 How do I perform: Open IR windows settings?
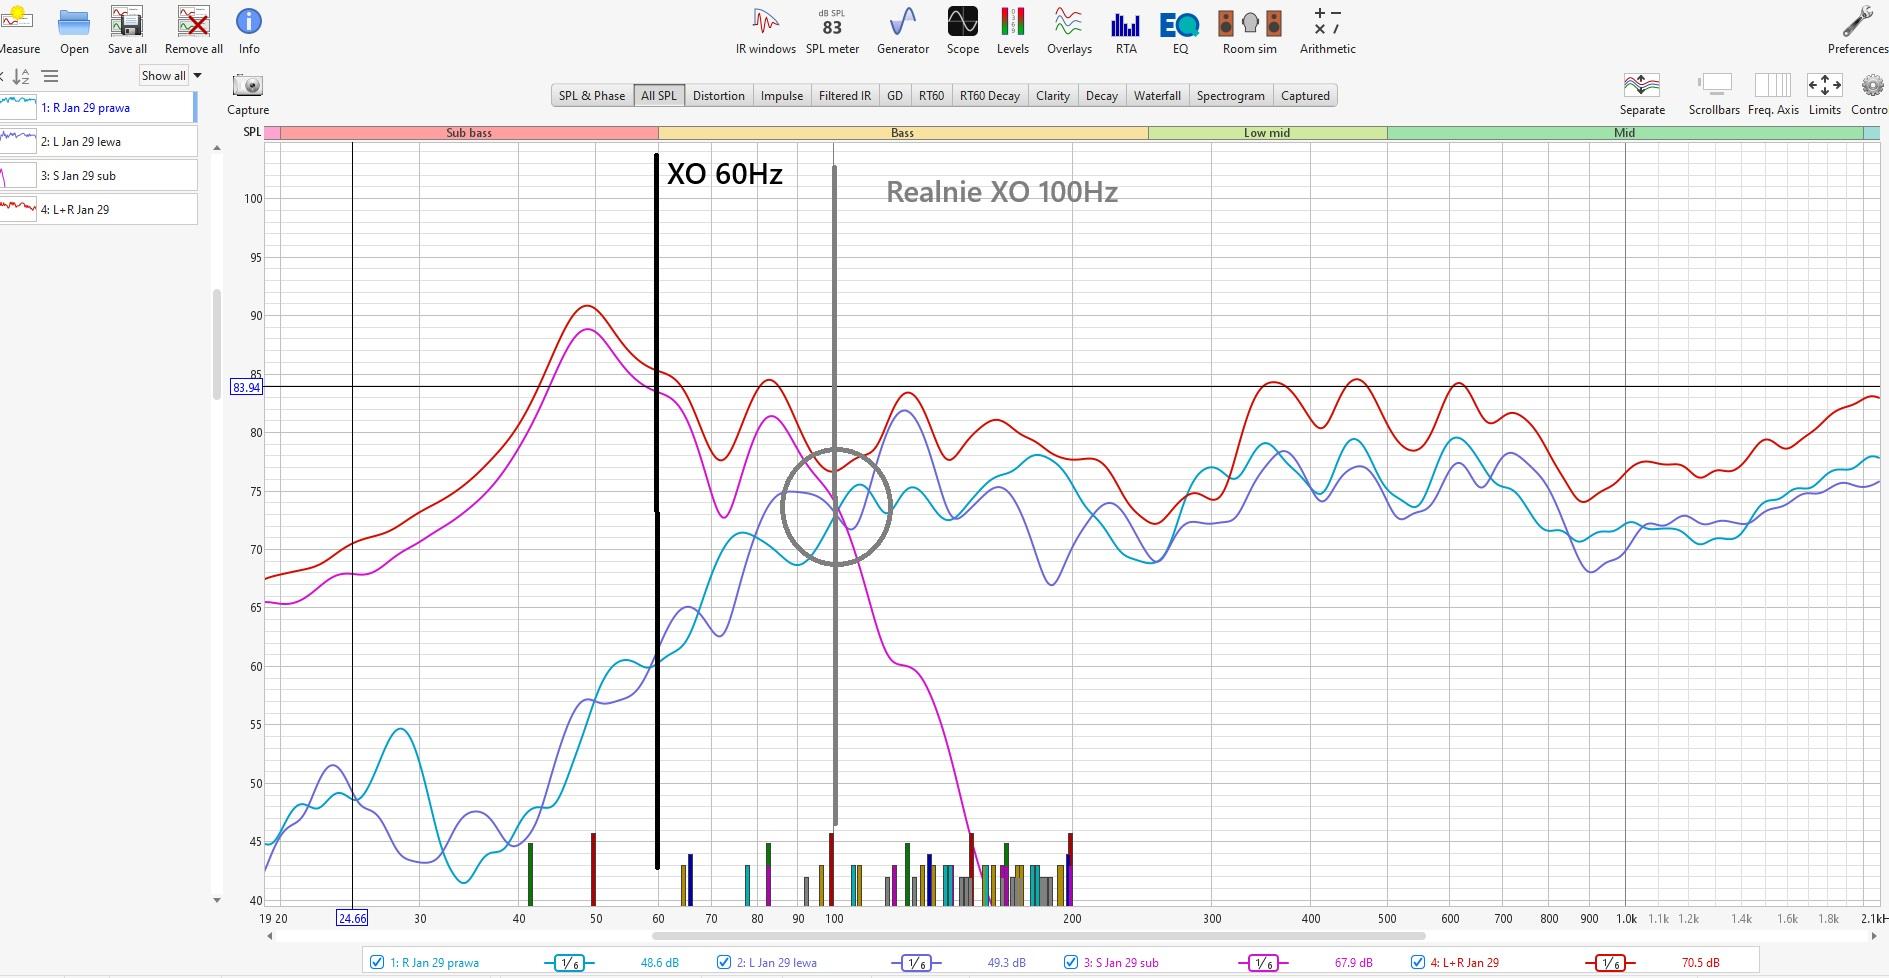tap(765, 30)
